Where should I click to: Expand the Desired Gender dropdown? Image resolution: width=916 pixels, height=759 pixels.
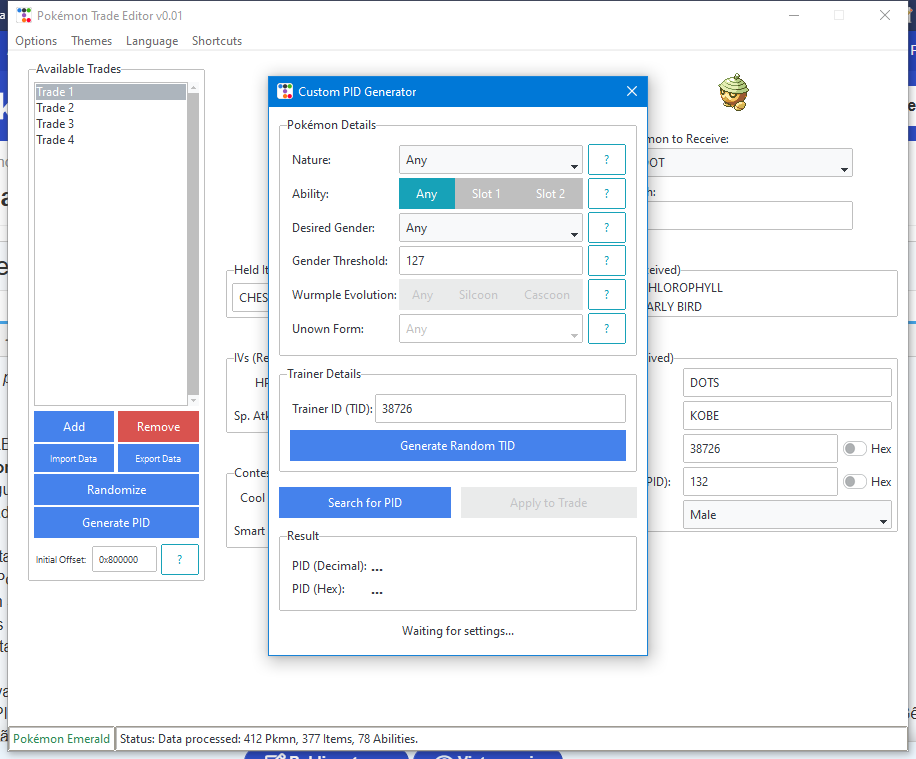(490, 228)
